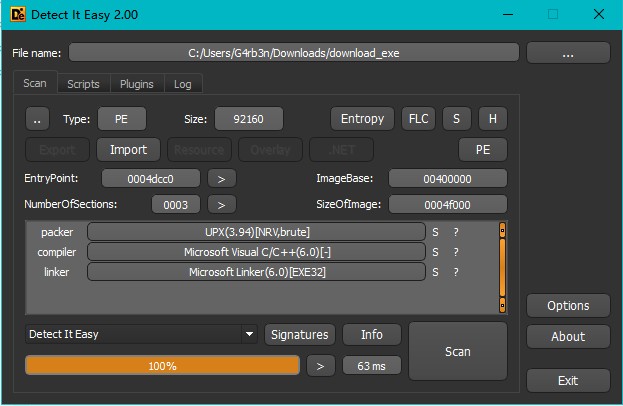Open the file browse '...' button
The height and width of the screenshot is (406, 623).
click(568, 53)
